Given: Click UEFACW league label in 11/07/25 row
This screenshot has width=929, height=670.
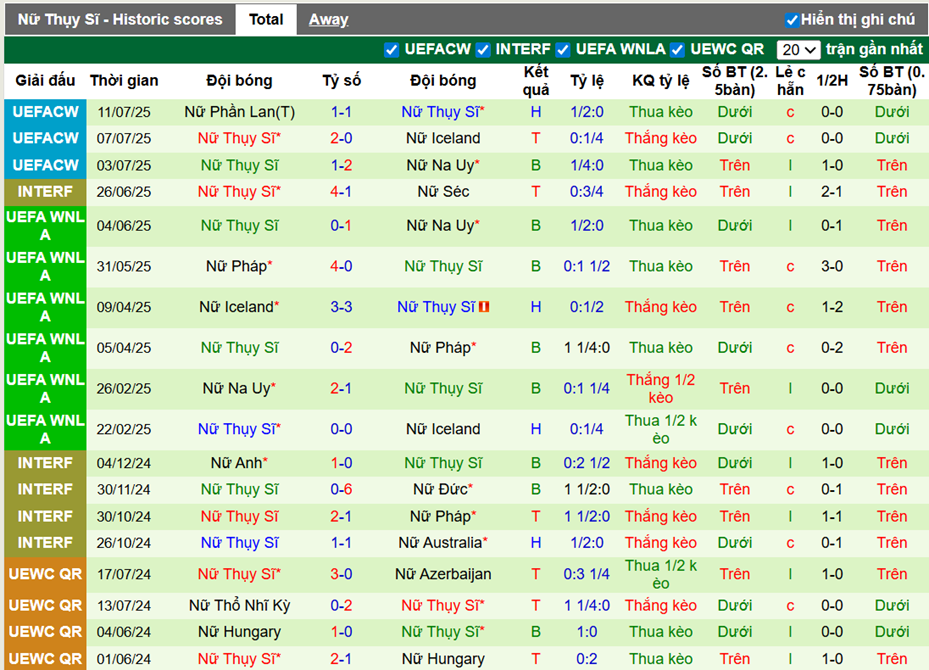Looking at the screenshot, I should pos(45,112).
